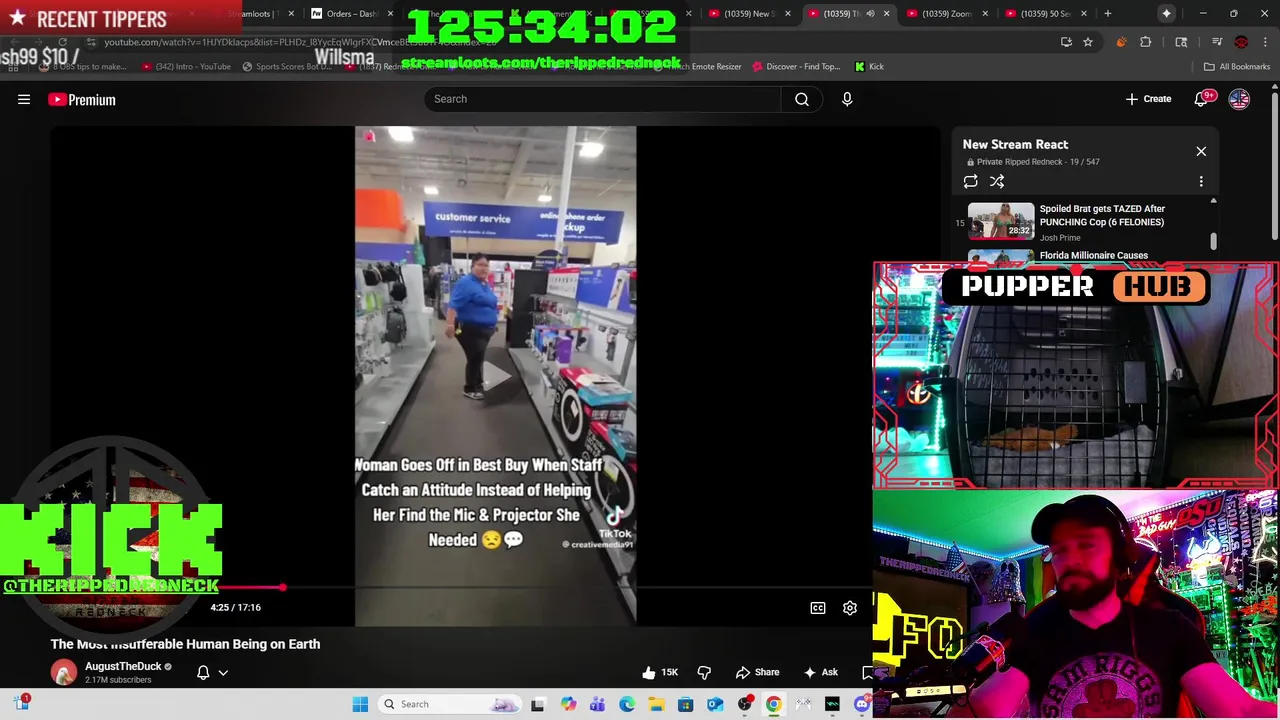Open the '(342) Intro - YouTube' bookmark
The height and width of the screenshot is (720, 1280).
(186, 67)
